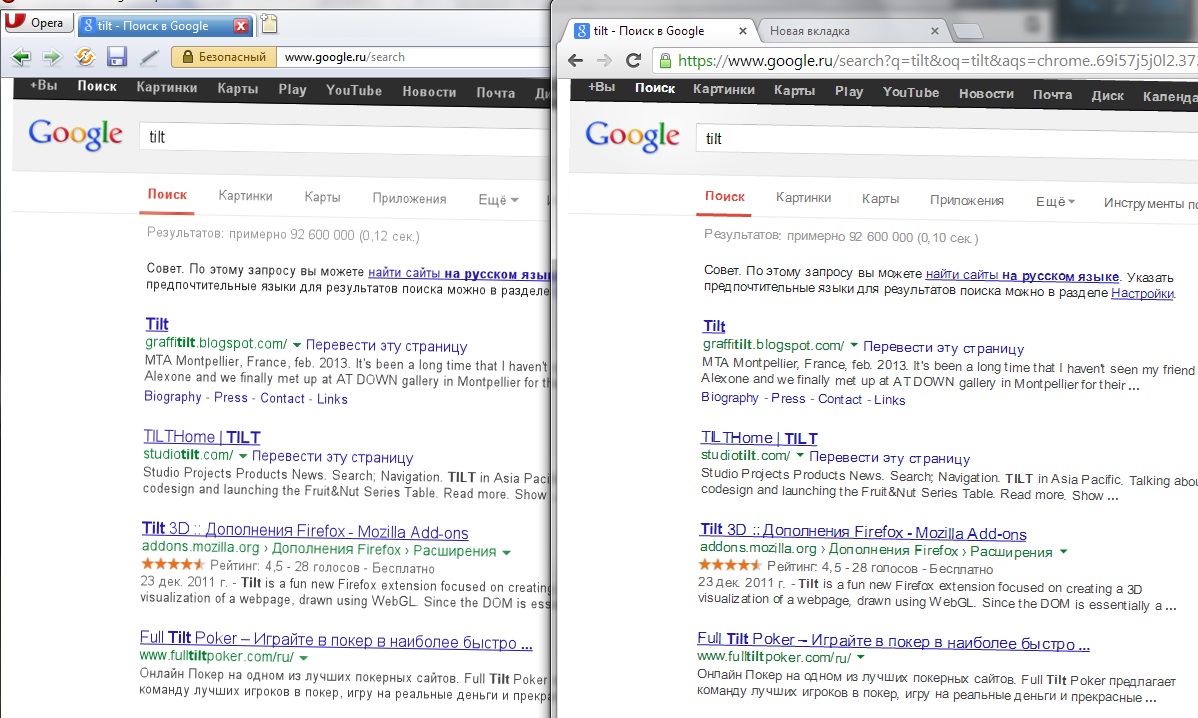Select Картинки search tab in the Chrome page
This screenshot has width=1198, height=718.
(803, 199)
